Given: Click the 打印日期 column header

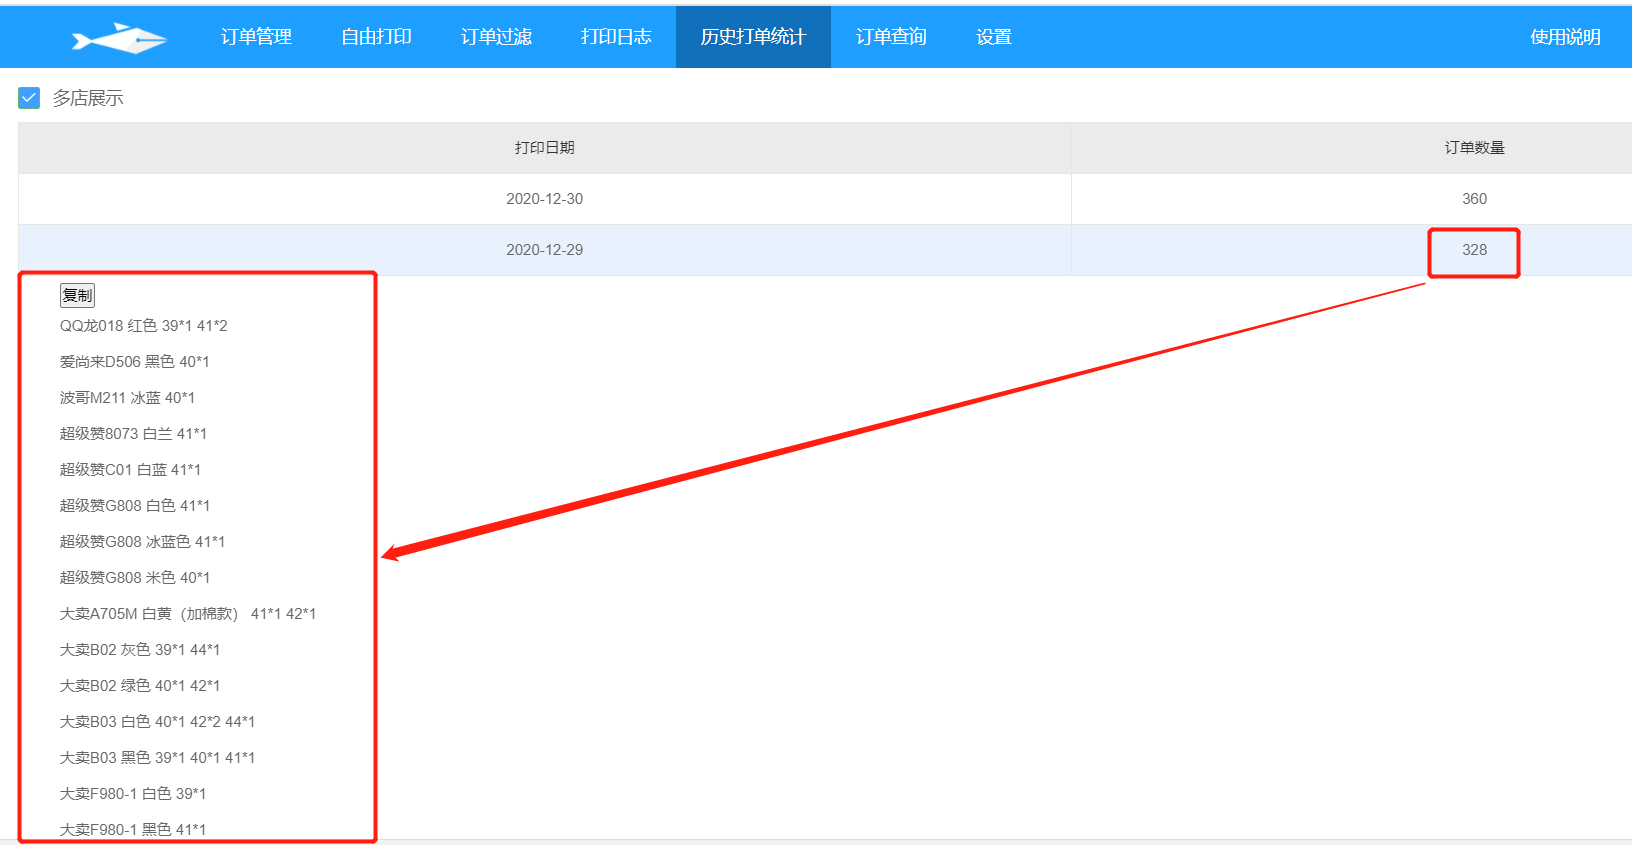Looking at the screenshot, I should click(x=544, y=148).
